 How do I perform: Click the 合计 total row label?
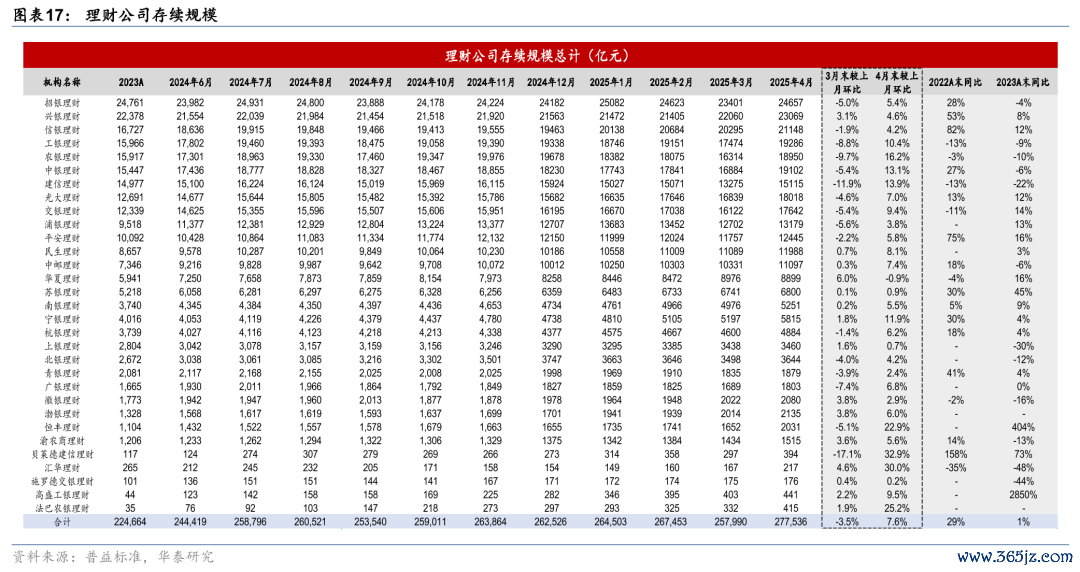point(62,522)
